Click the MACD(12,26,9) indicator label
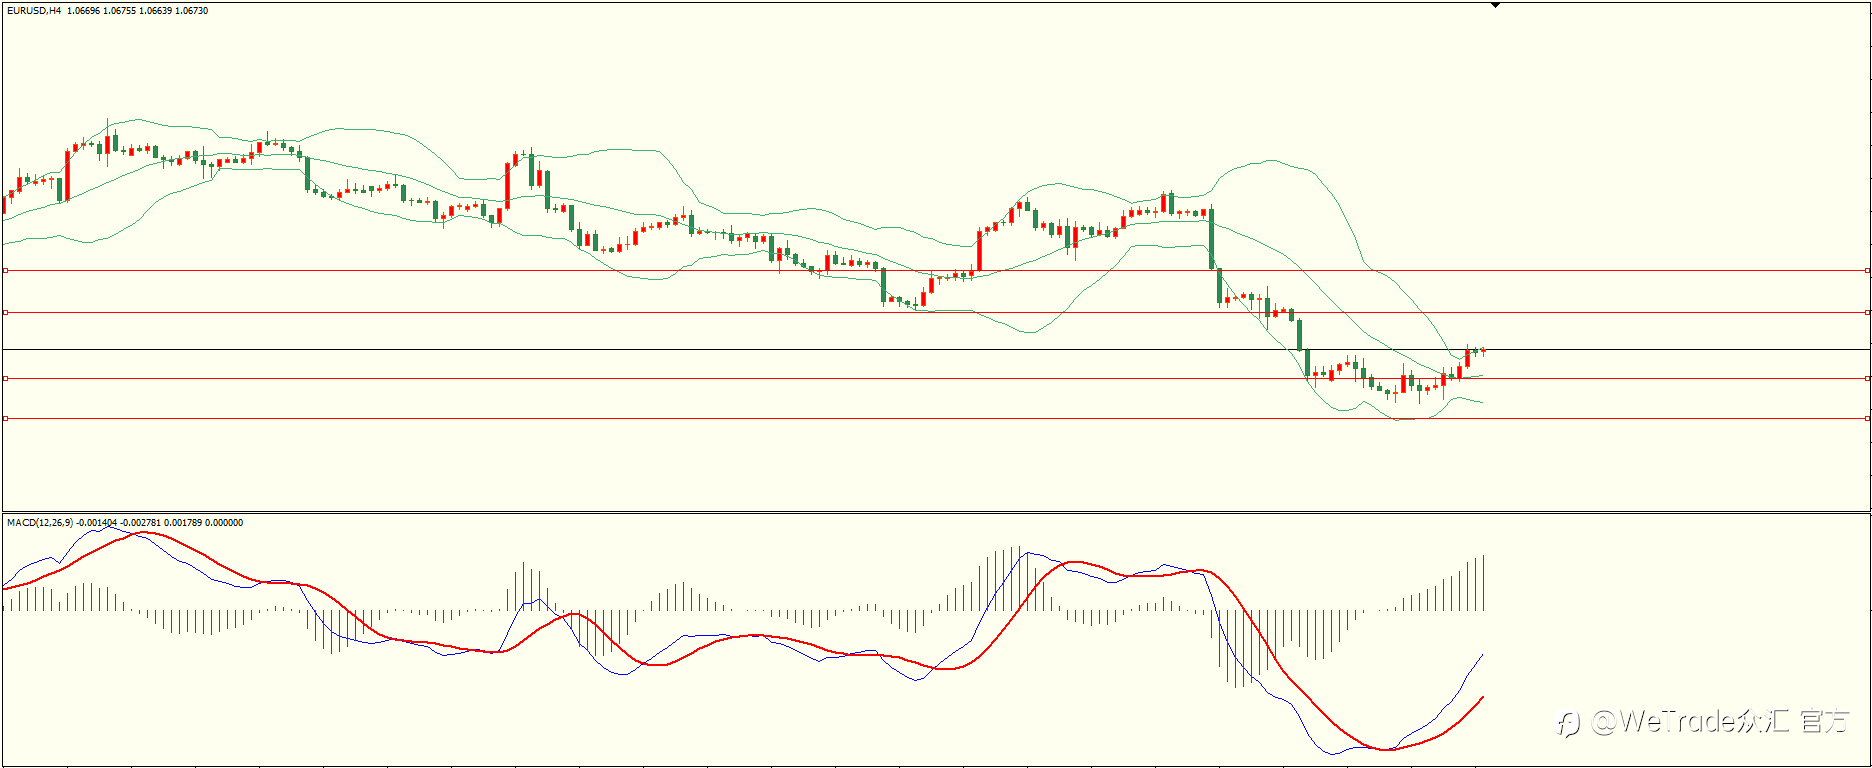Screen dimensions: 1872x768 click(40, 523)
